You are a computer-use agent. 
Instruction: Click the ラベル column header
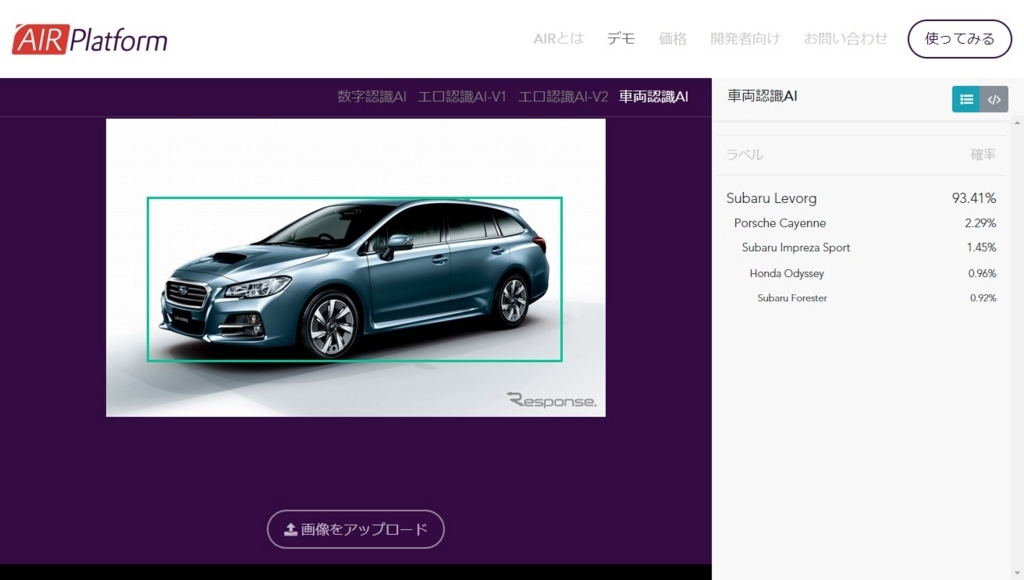744,155
